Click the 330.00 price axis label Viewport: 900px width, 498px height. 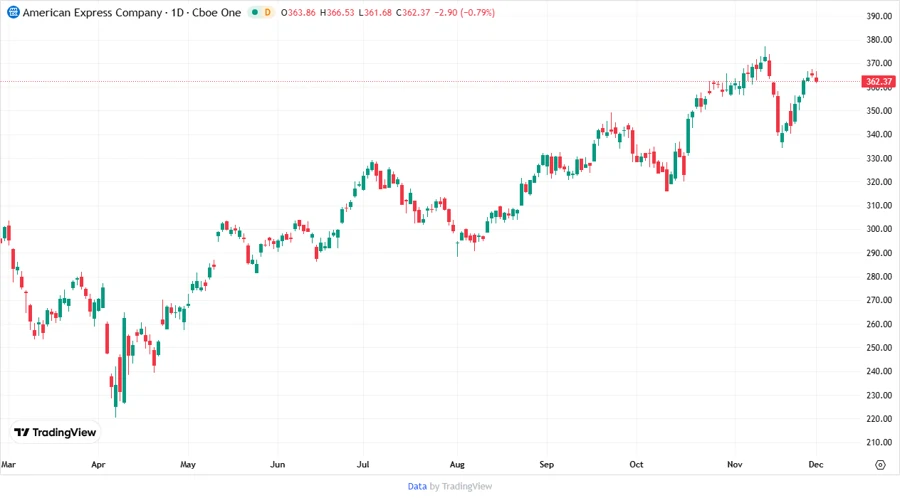coord(879,158)
